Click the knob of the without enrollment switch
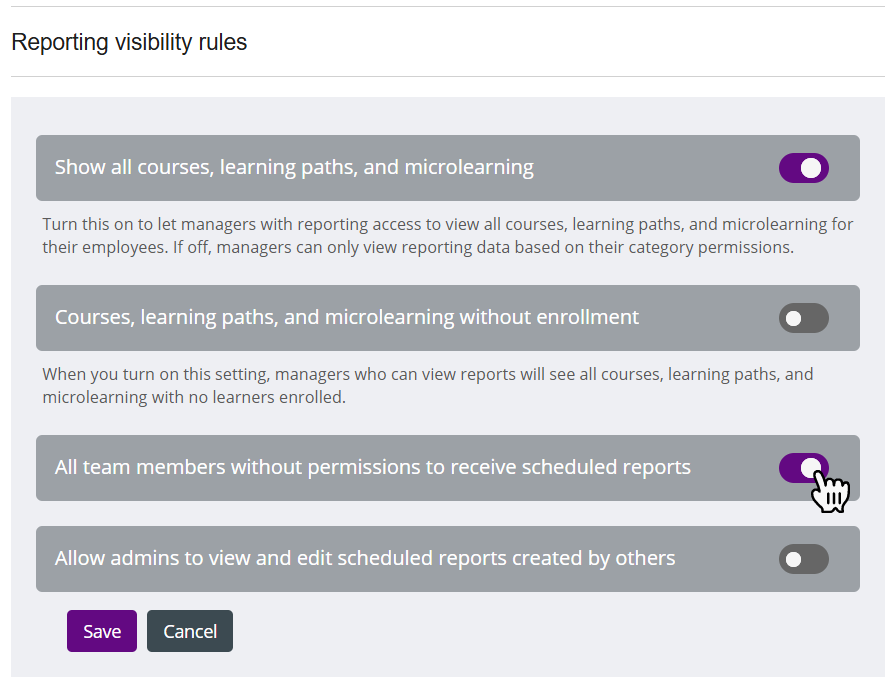The height and width of the screenshot is (697, 890). 794,318
